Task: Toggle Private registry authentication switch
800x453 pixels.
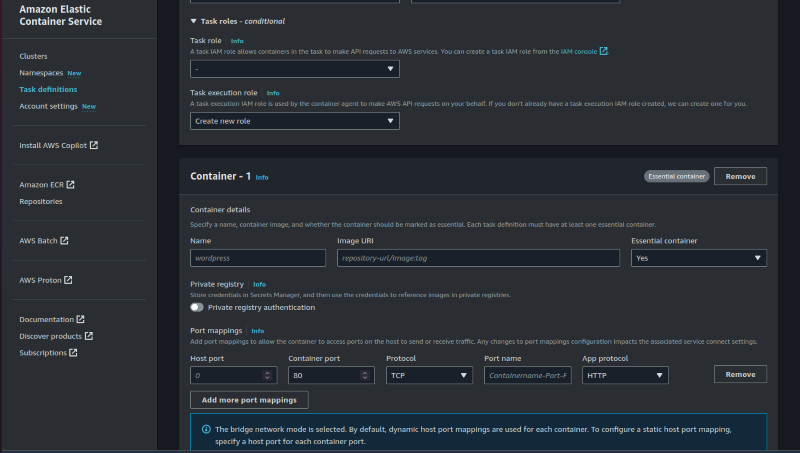Action: (197, 307)
